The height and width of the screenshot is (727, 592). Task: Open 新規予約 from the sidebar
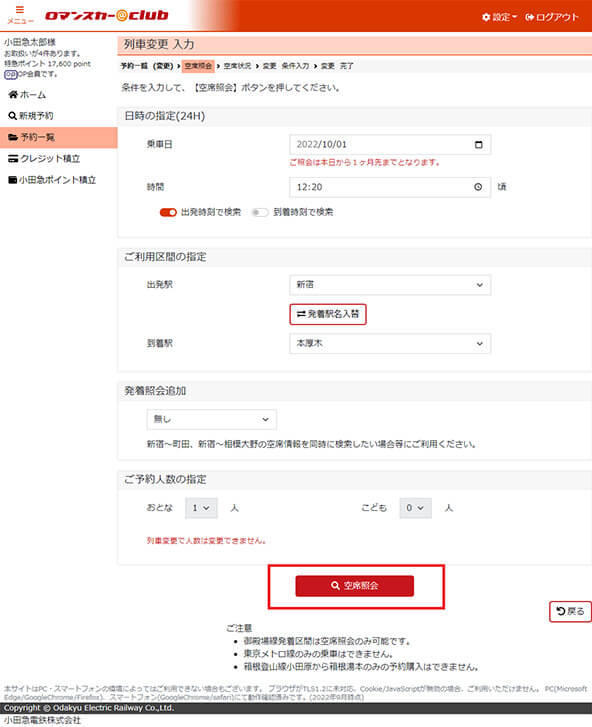(x=31, y=116)
